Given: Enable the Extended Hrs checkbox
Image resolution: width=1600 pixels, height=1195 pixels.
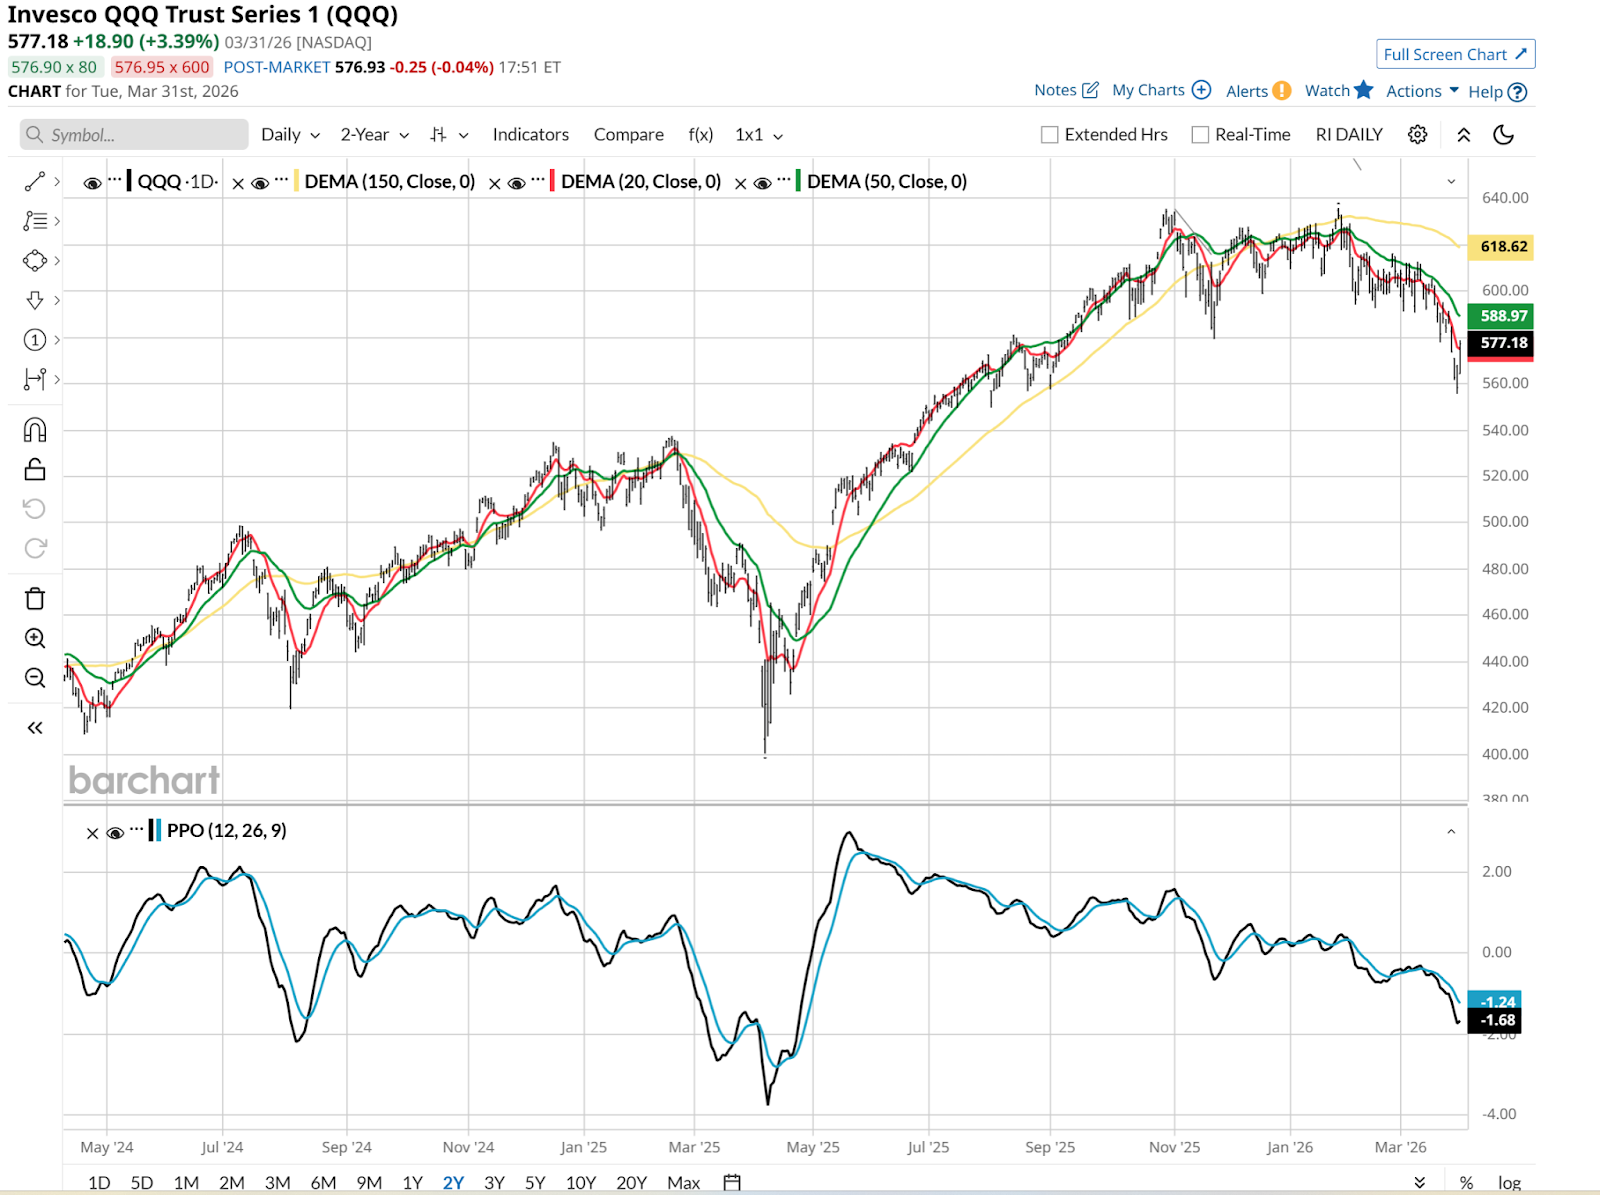Looking at the screenshot, I should point(1050,135).
